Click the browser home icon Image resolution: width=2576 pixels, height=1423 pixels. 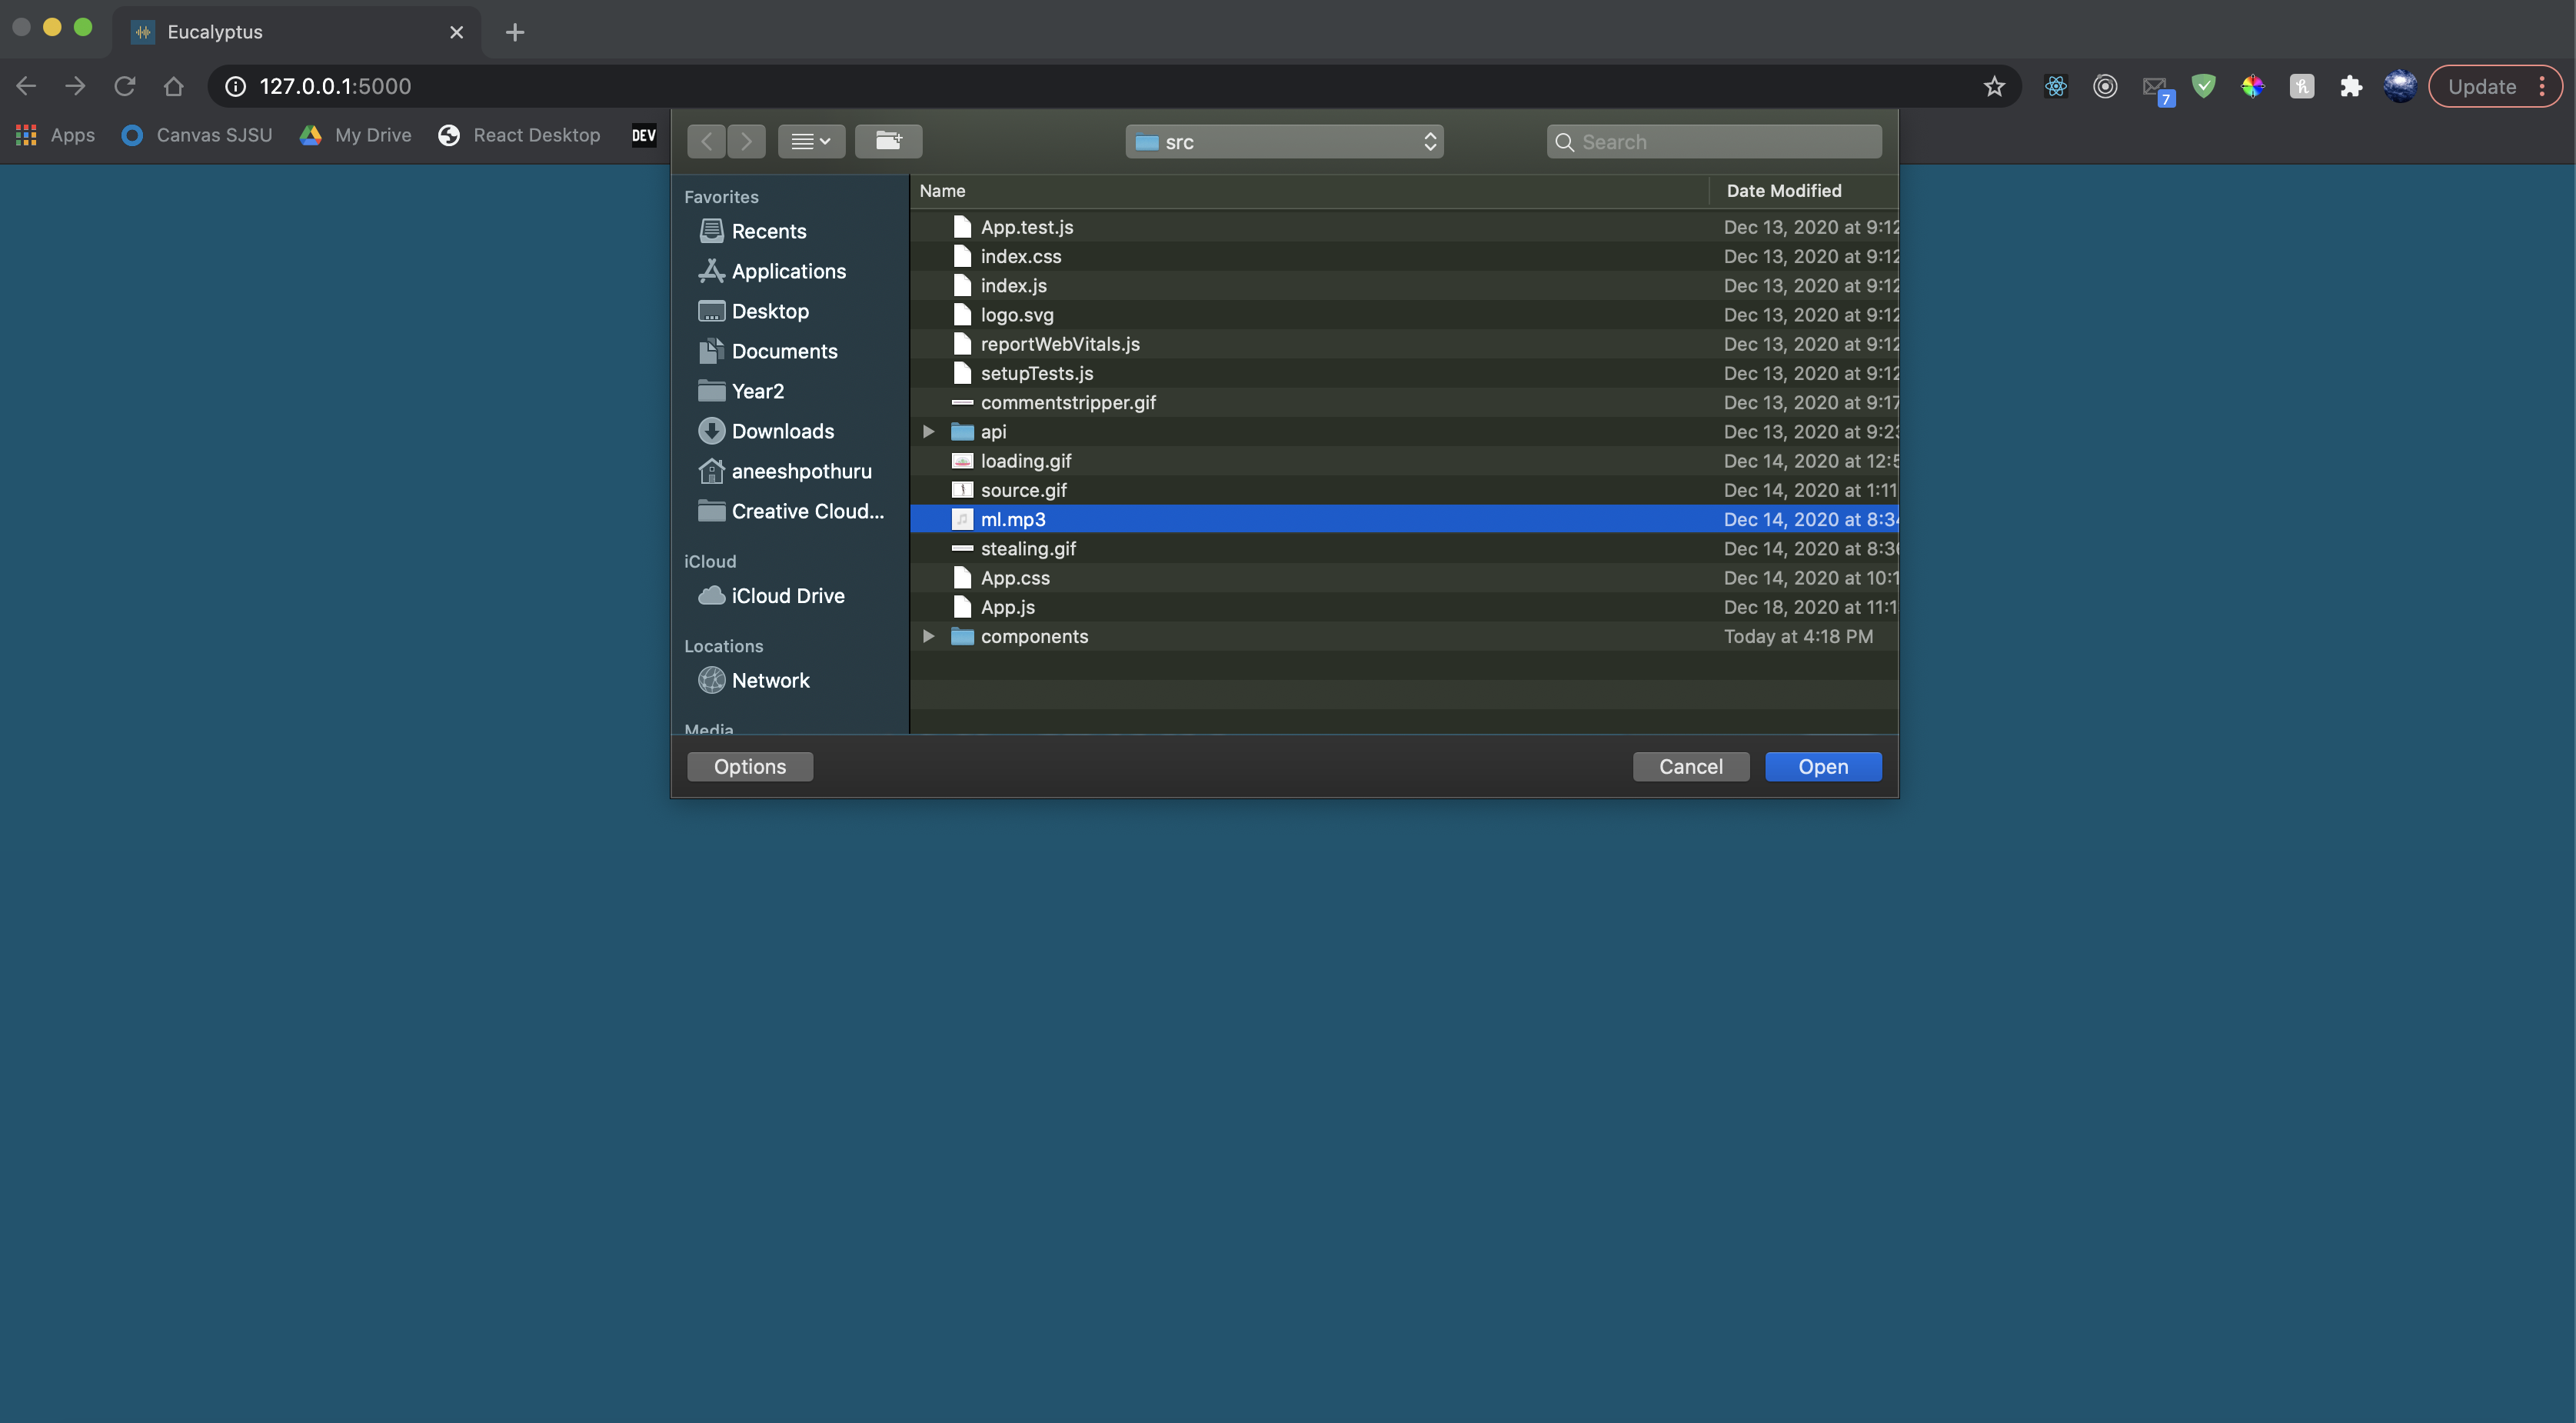tap(173, 87)
